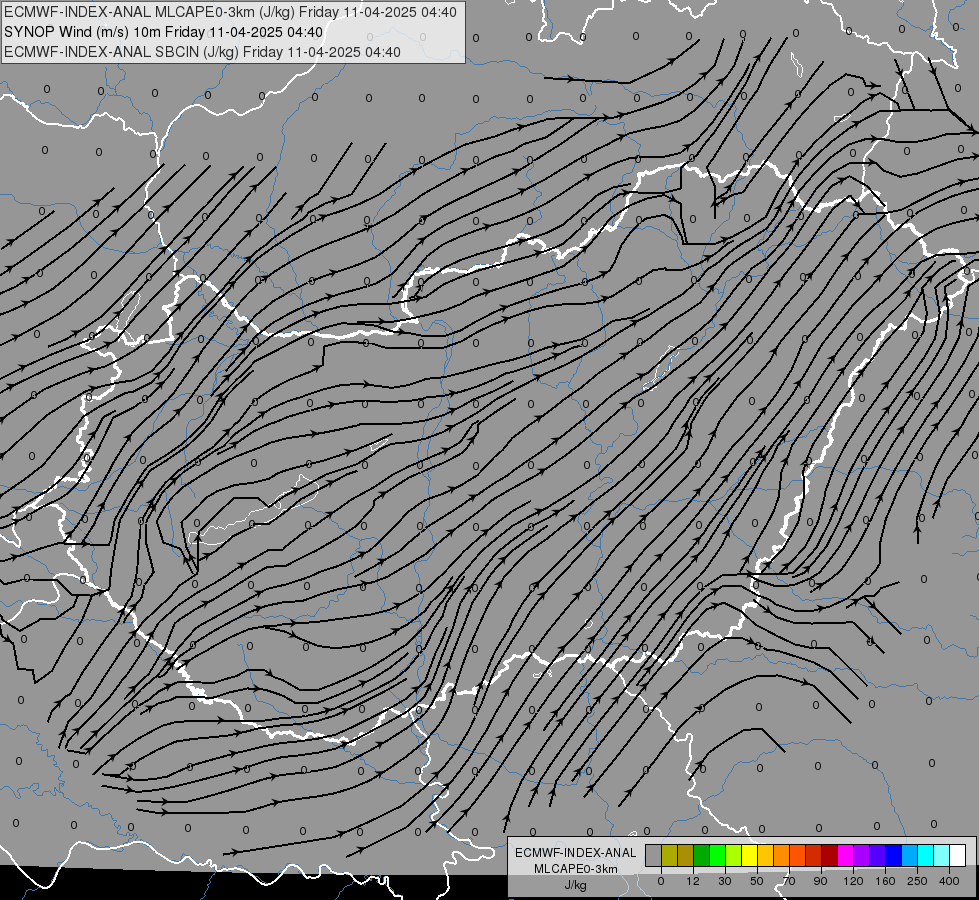This screenshot has height=900, width=979.
Task: Click the legend scale value '50'
Action: (756, 881)
